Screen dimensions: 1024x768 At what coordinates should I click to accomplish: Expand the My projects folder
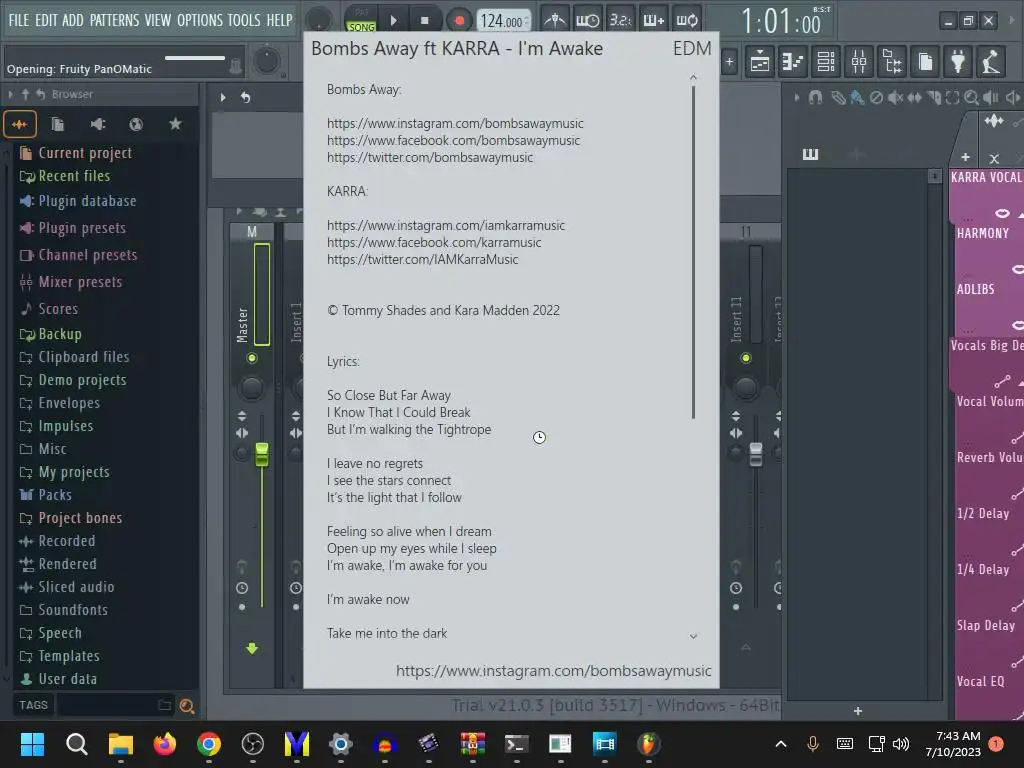coord(65,472)
